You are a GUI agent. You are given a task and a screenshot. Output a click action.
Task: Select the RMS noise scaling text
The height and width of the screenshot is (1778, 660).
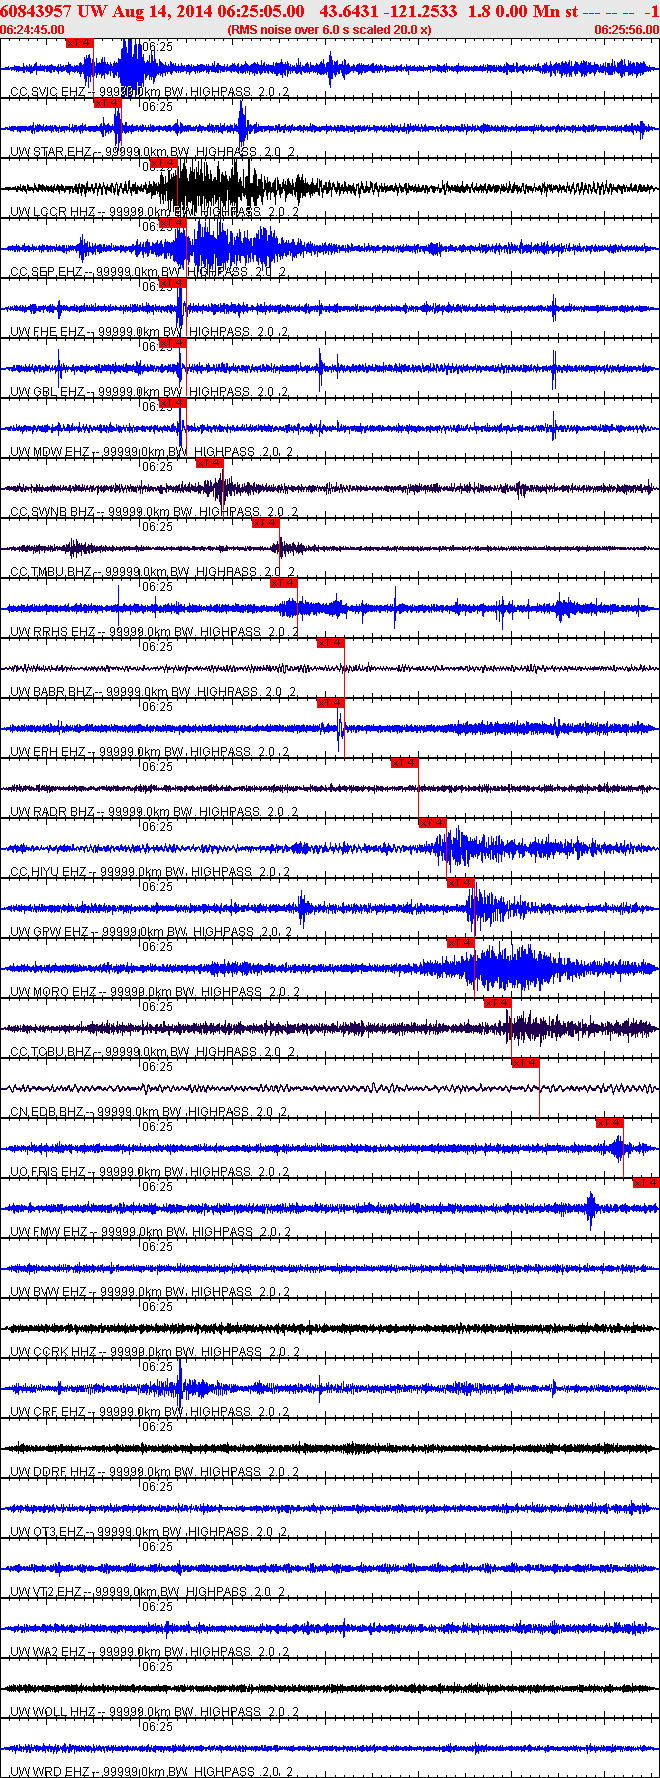(330, 30)
